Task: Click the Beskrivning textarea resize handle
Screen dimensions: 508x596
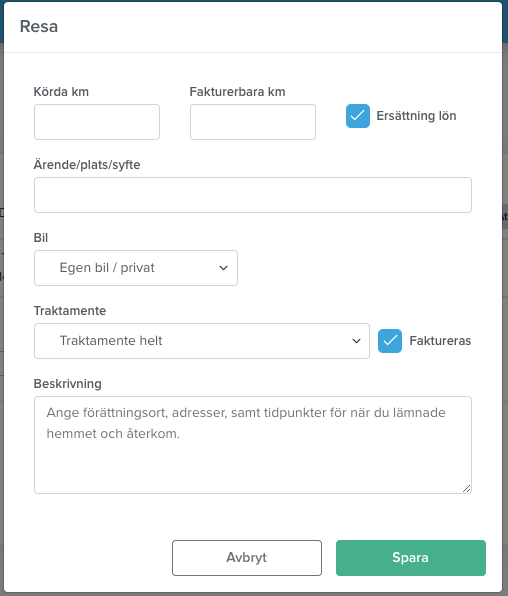Action: coord(467,489)
